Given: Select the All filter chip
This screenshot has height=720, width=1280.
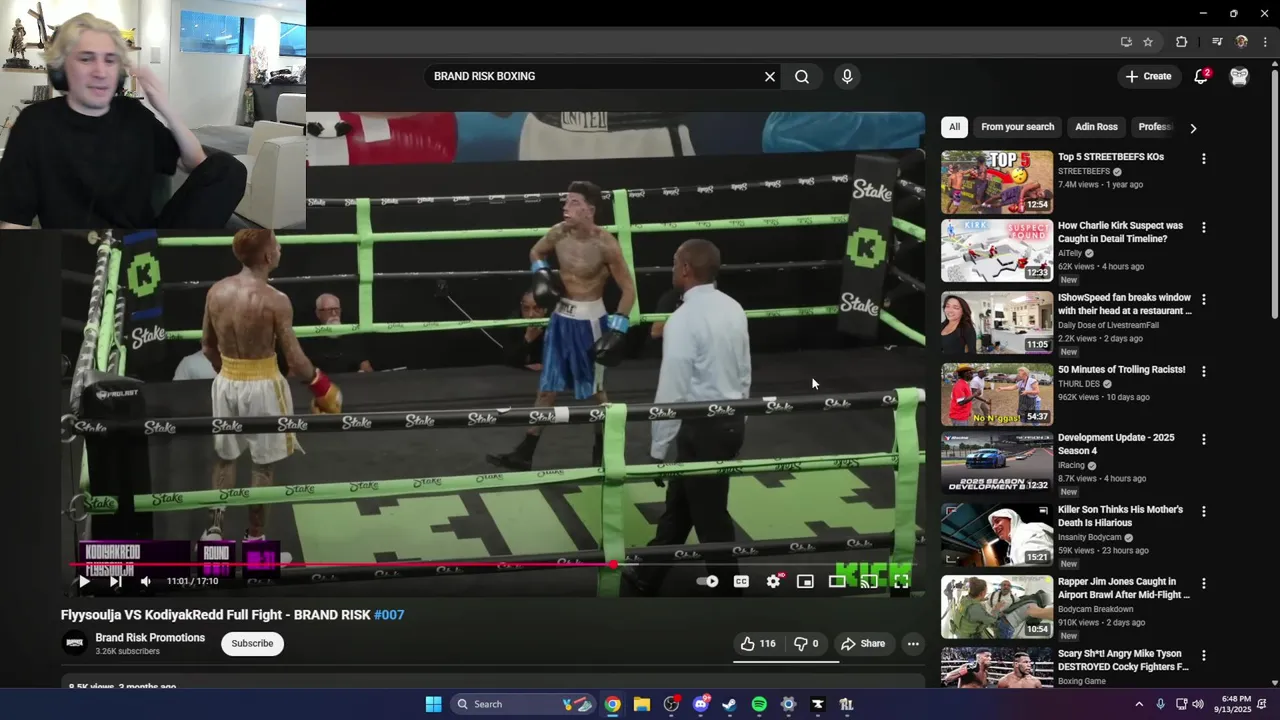Looking at the screenshot, I should (954, 127).
